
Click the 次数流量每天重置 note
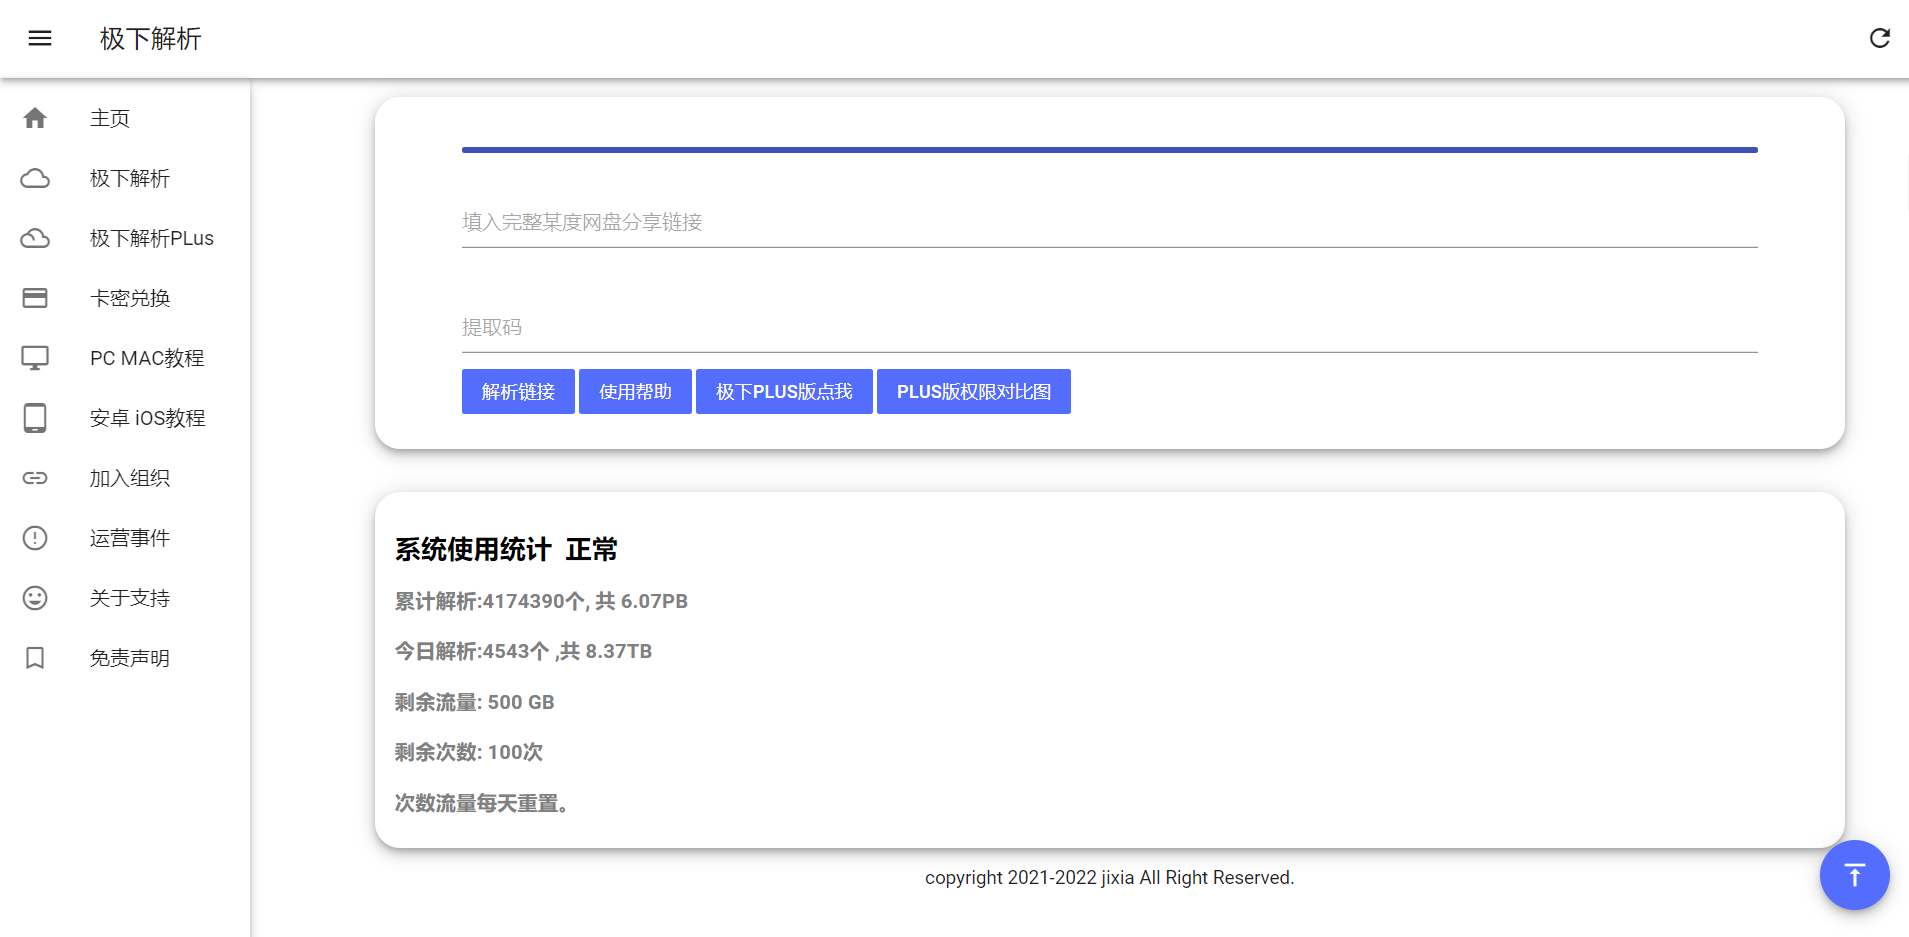(x=482, y=803)
